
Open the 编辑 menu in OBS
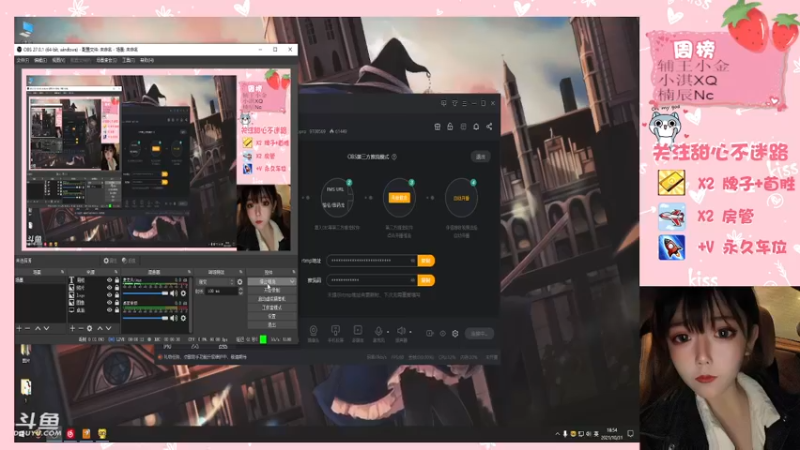point(40,60)
